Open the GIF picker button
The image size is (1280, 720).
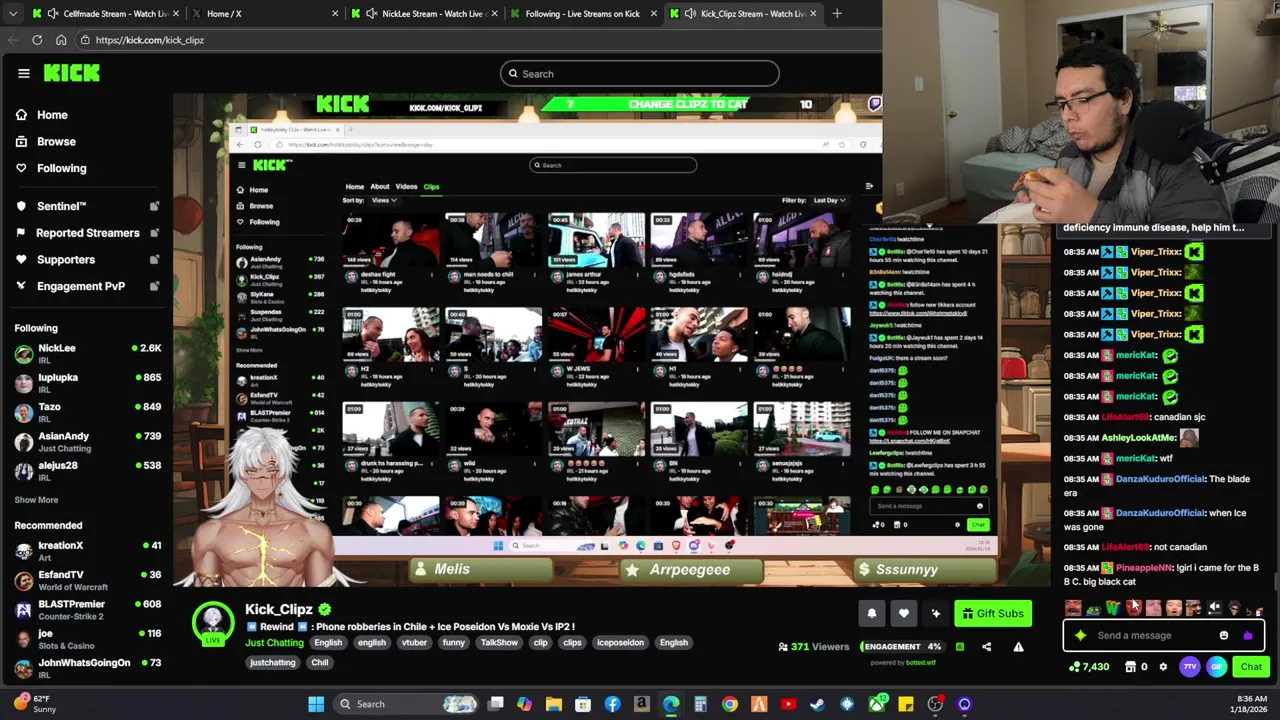[1216, 667]
